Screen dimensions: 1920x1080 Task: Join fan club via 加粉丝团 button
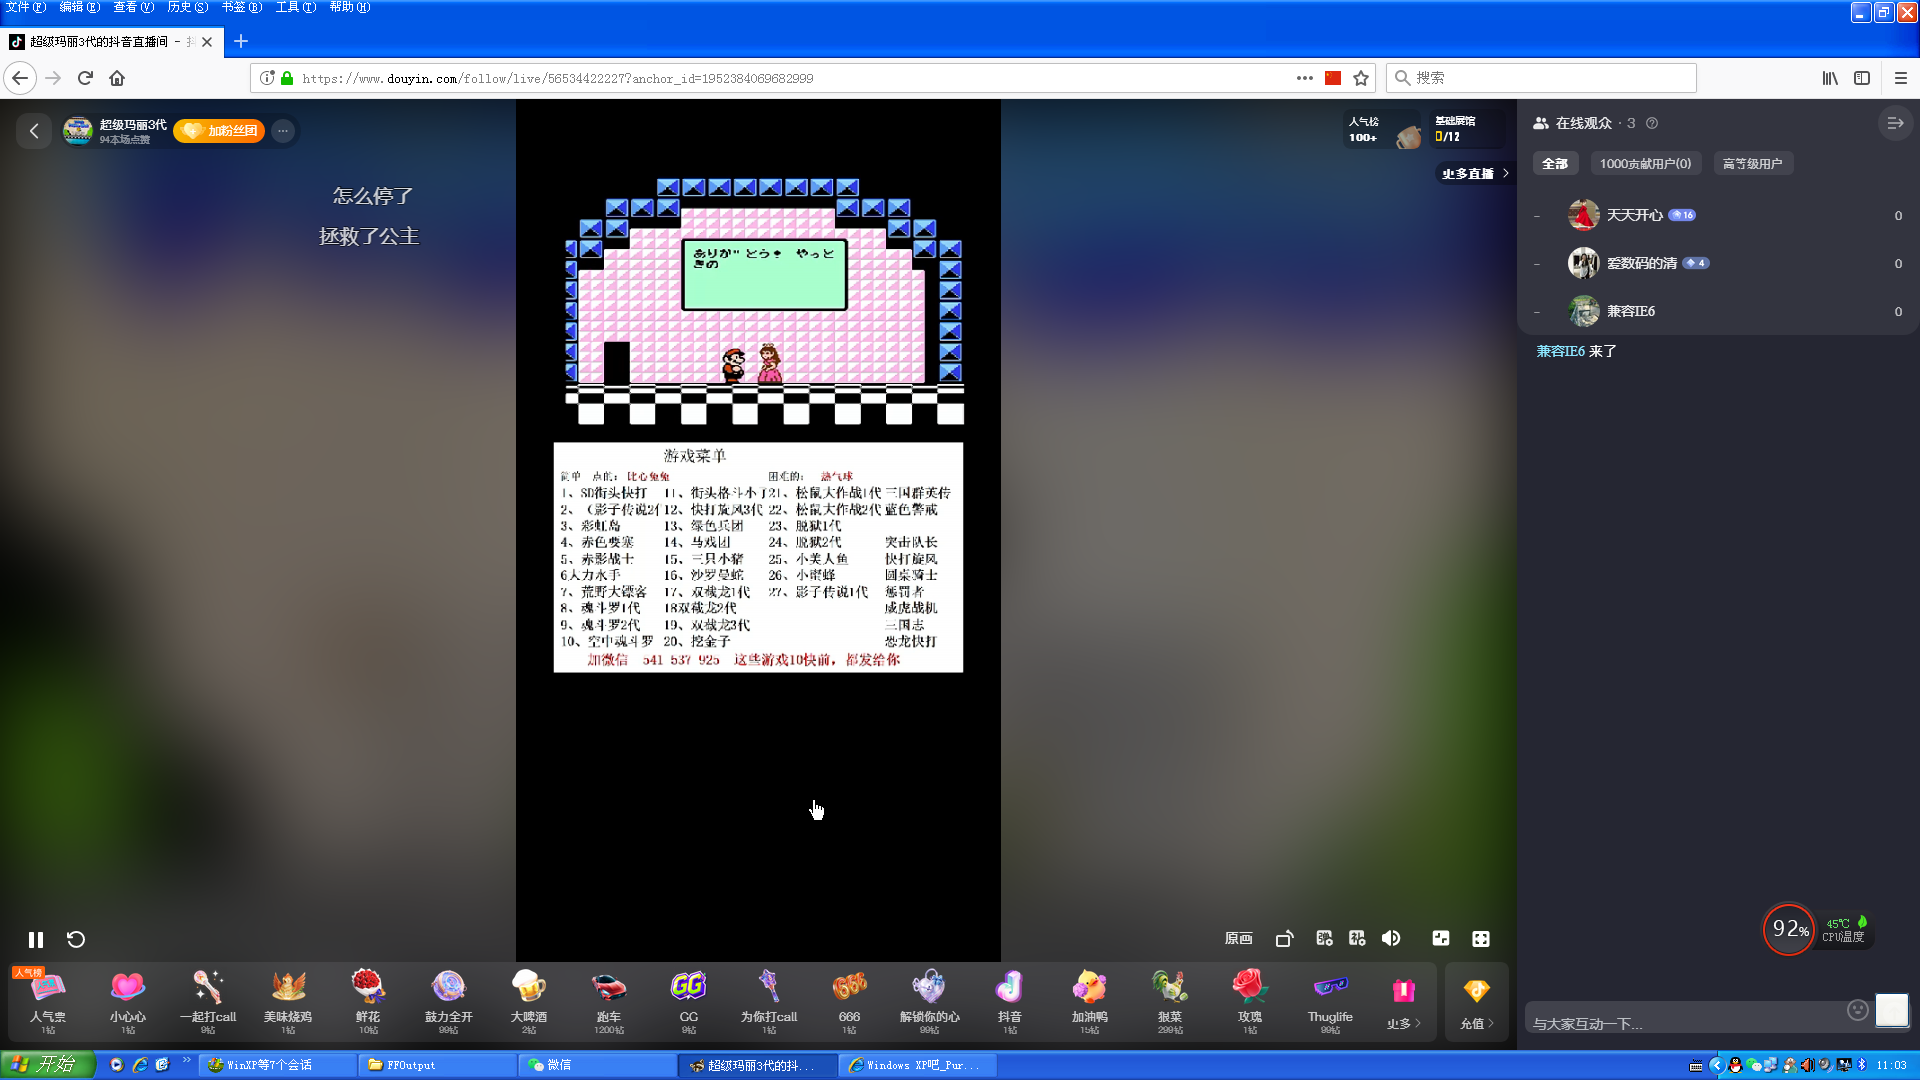219,131
